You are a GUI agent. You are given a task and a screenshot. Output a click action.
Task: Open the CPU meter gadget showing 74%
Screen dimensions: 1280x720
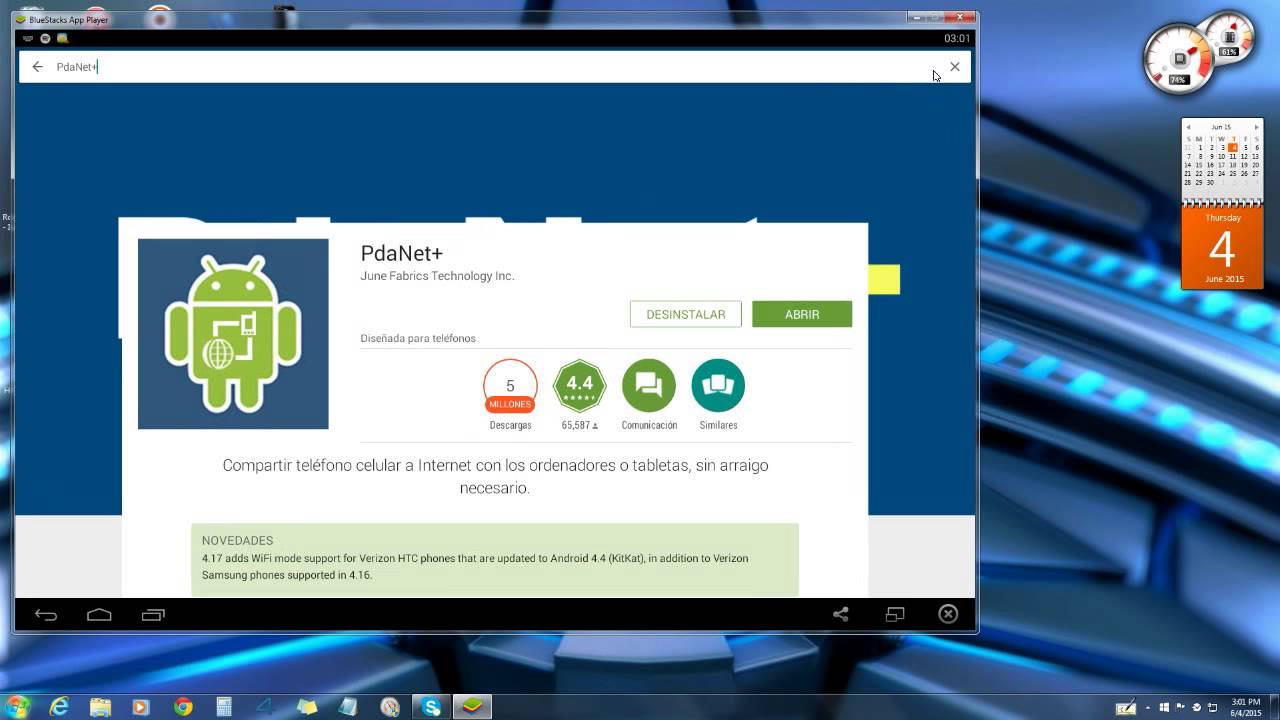1178,59
